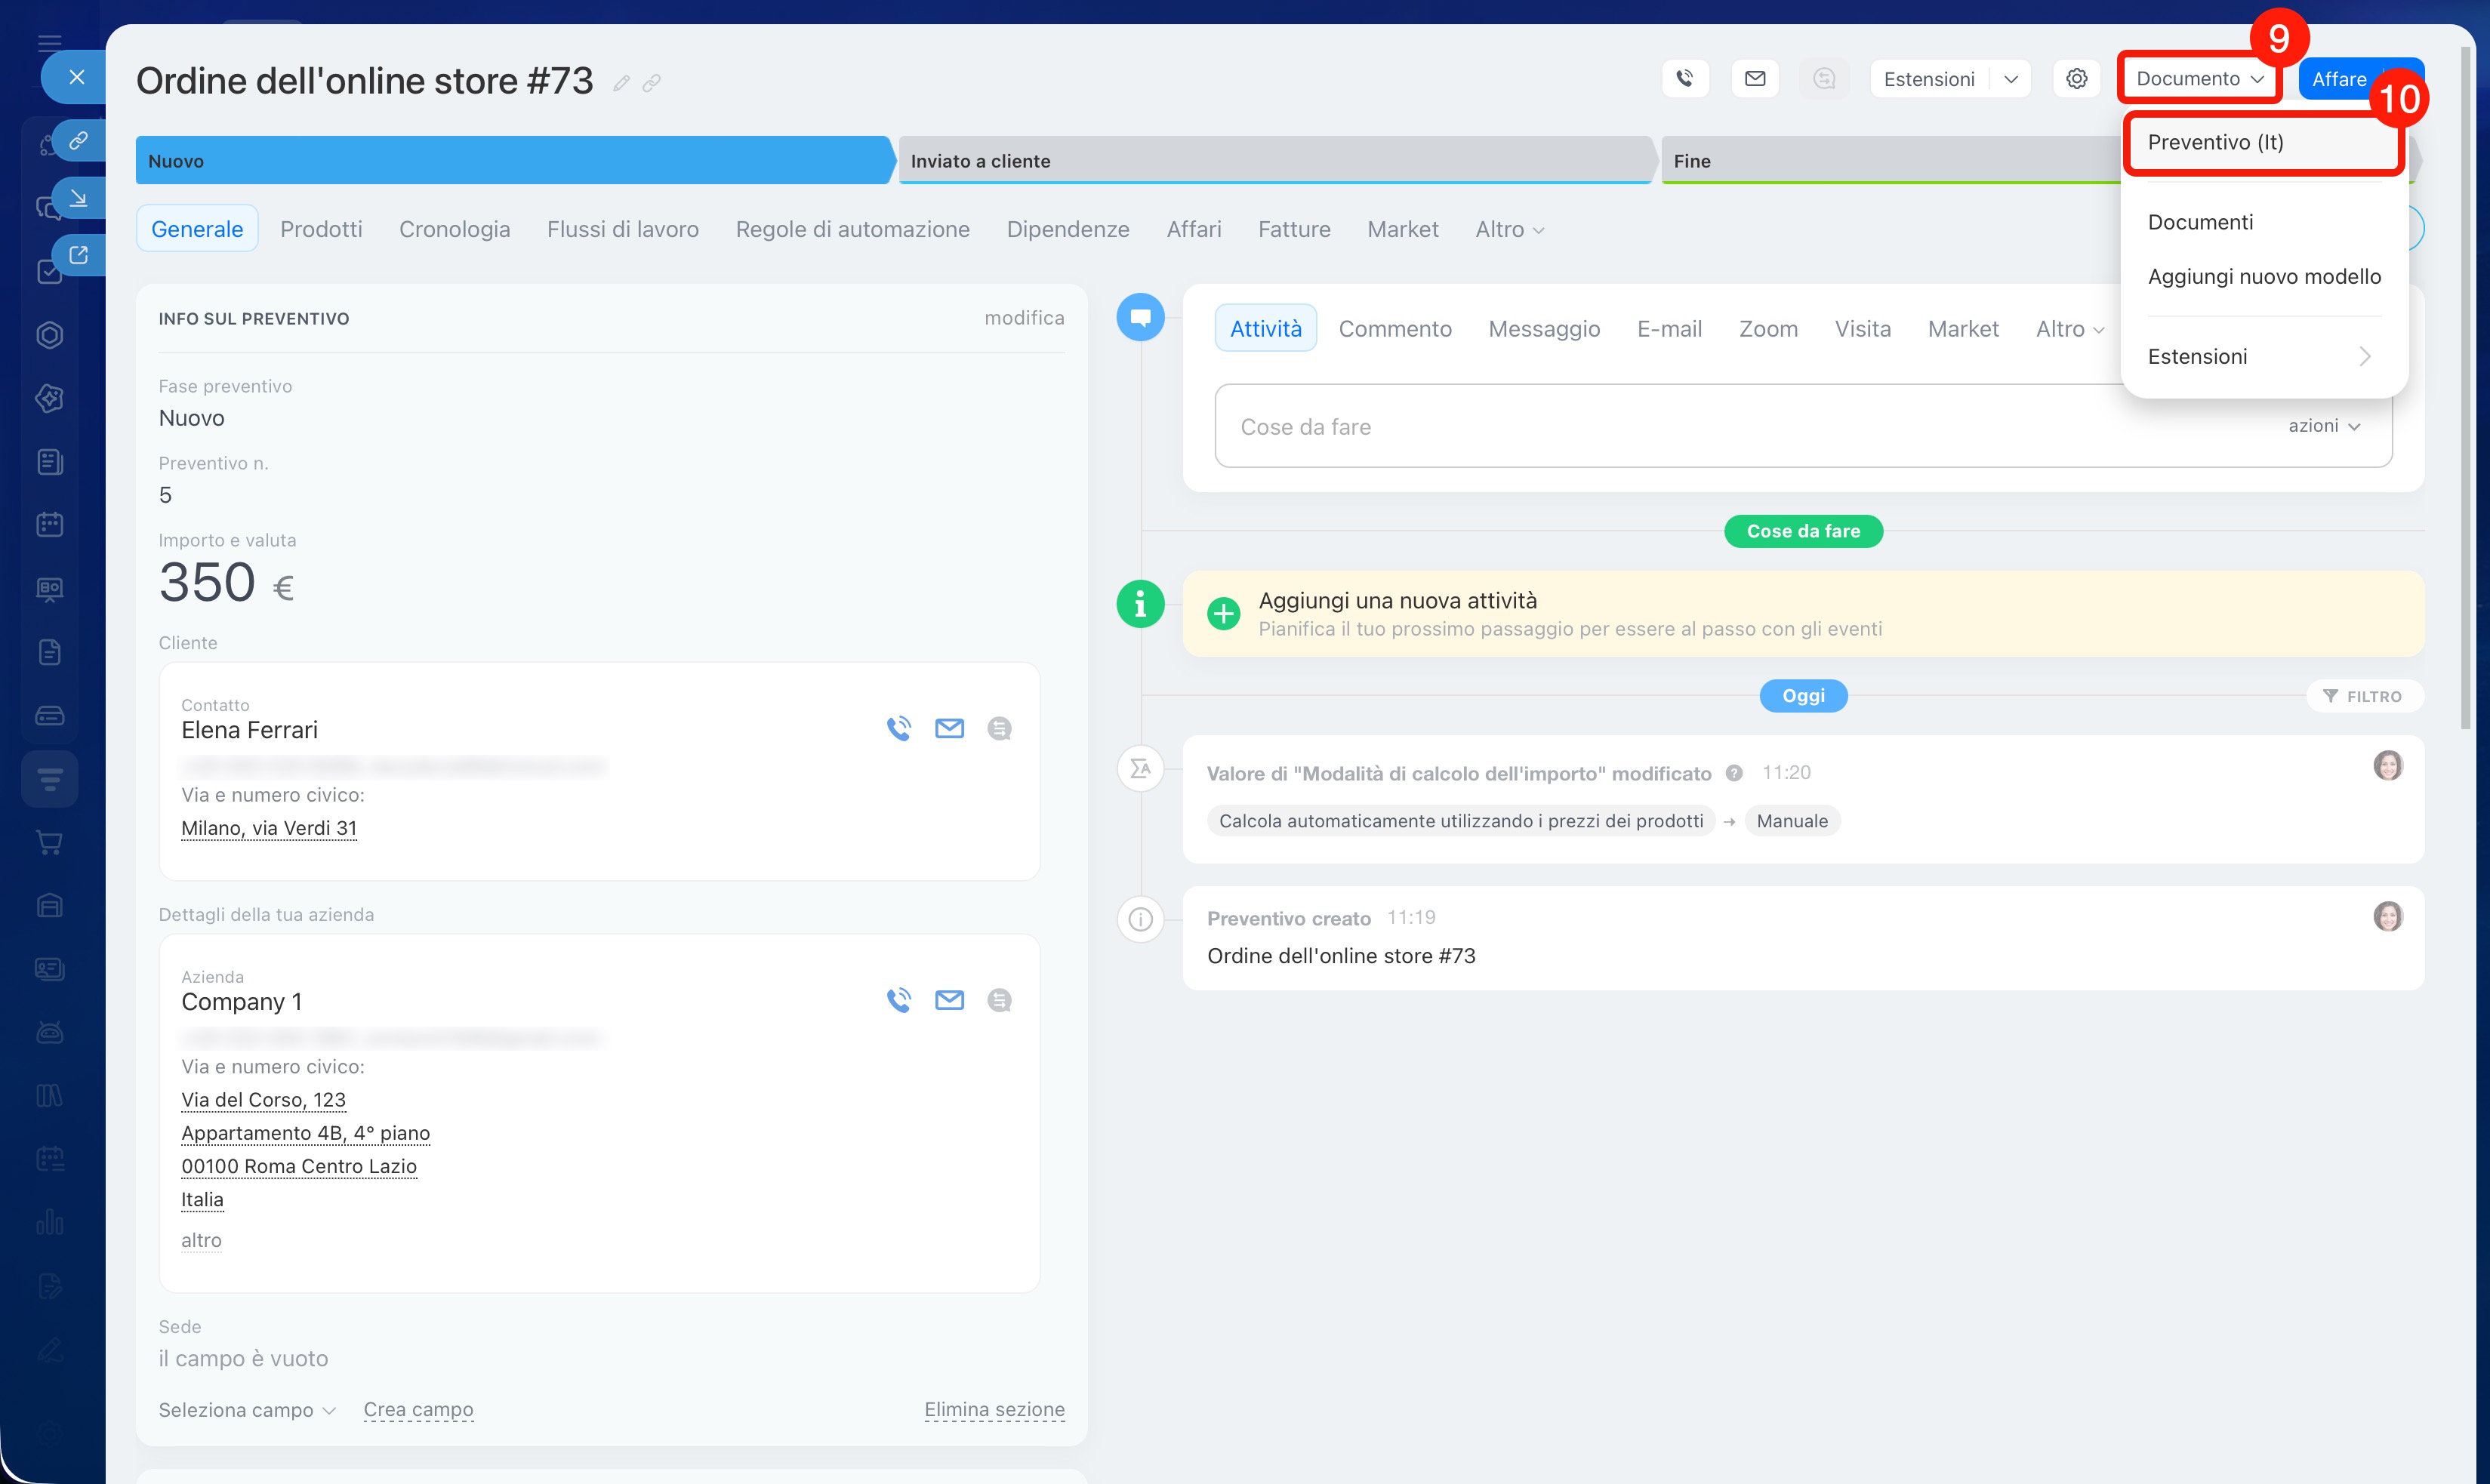Image resolution: width=2490 pixels, height=1484 pixels.
Task: Click altro under company address
Action: [x=201, y=1240]
